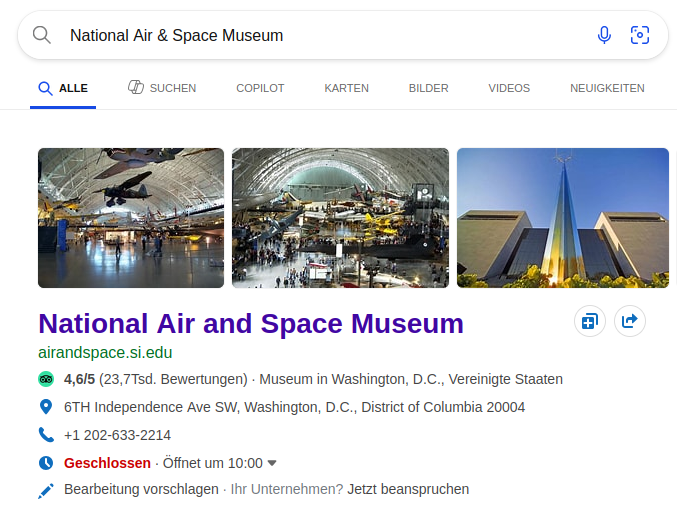Screen dimensions: 677x518
Task: Click the search box with museum query
Action: (x=320, y=35)
